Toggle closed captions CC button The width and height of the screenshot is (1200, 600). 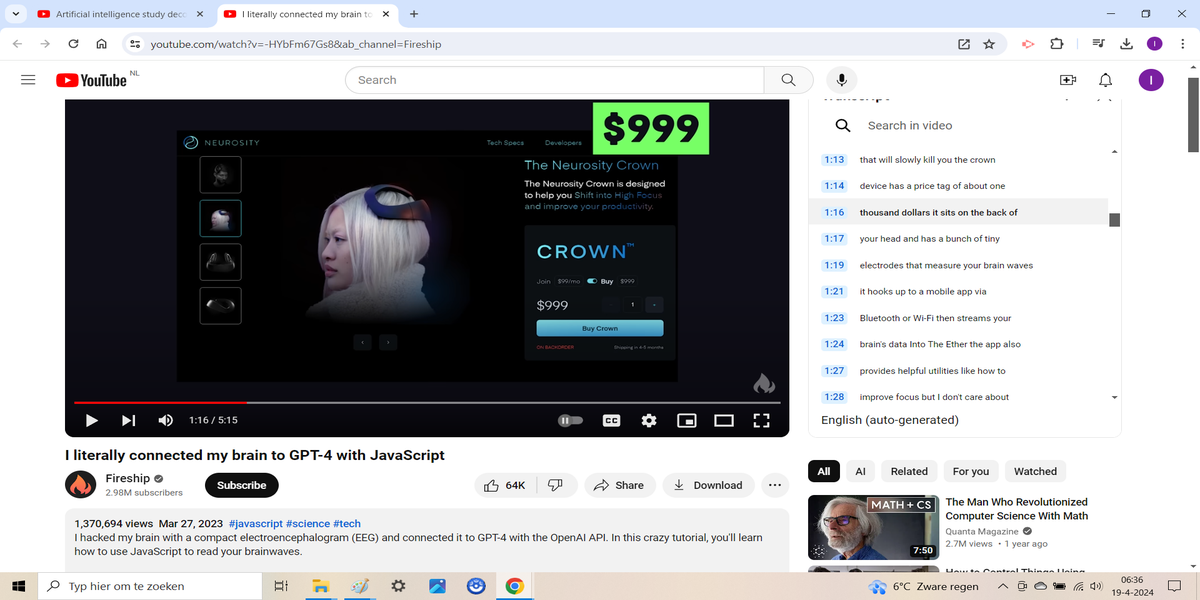point(611,421)
